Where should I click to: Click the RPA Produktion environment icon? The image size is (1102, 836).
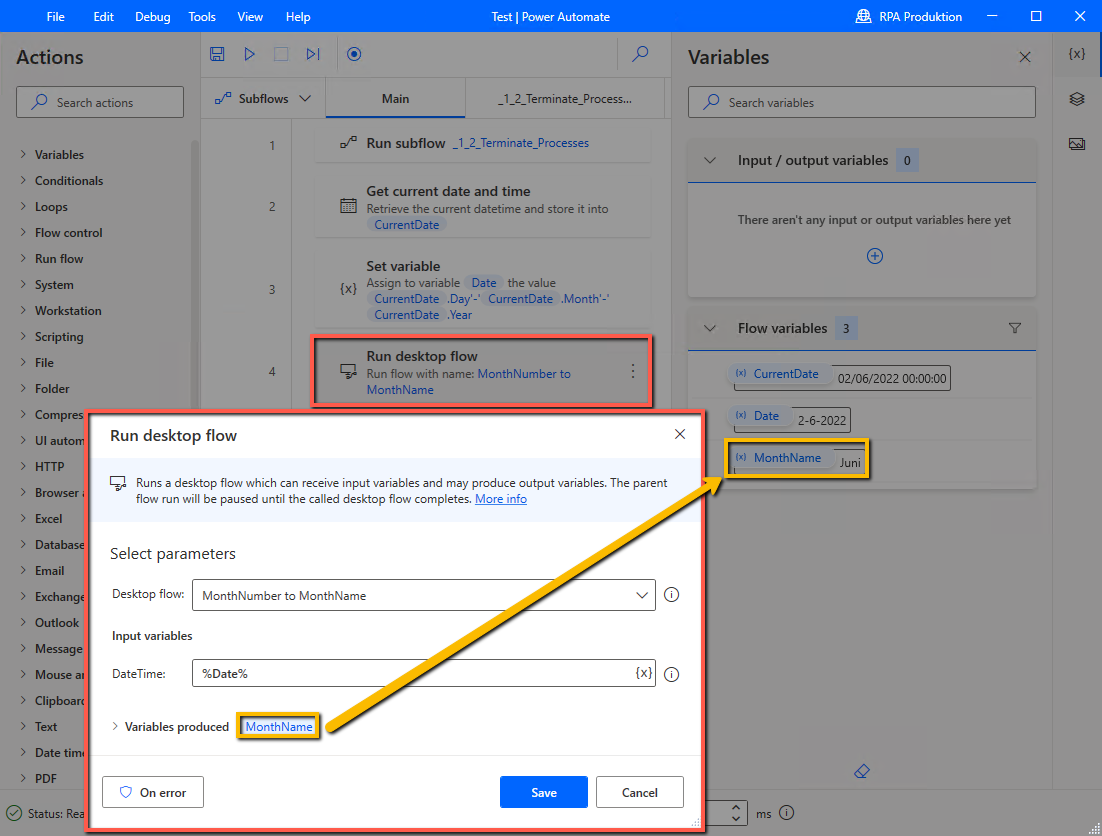pyautogui.click(x=863, y=16)
